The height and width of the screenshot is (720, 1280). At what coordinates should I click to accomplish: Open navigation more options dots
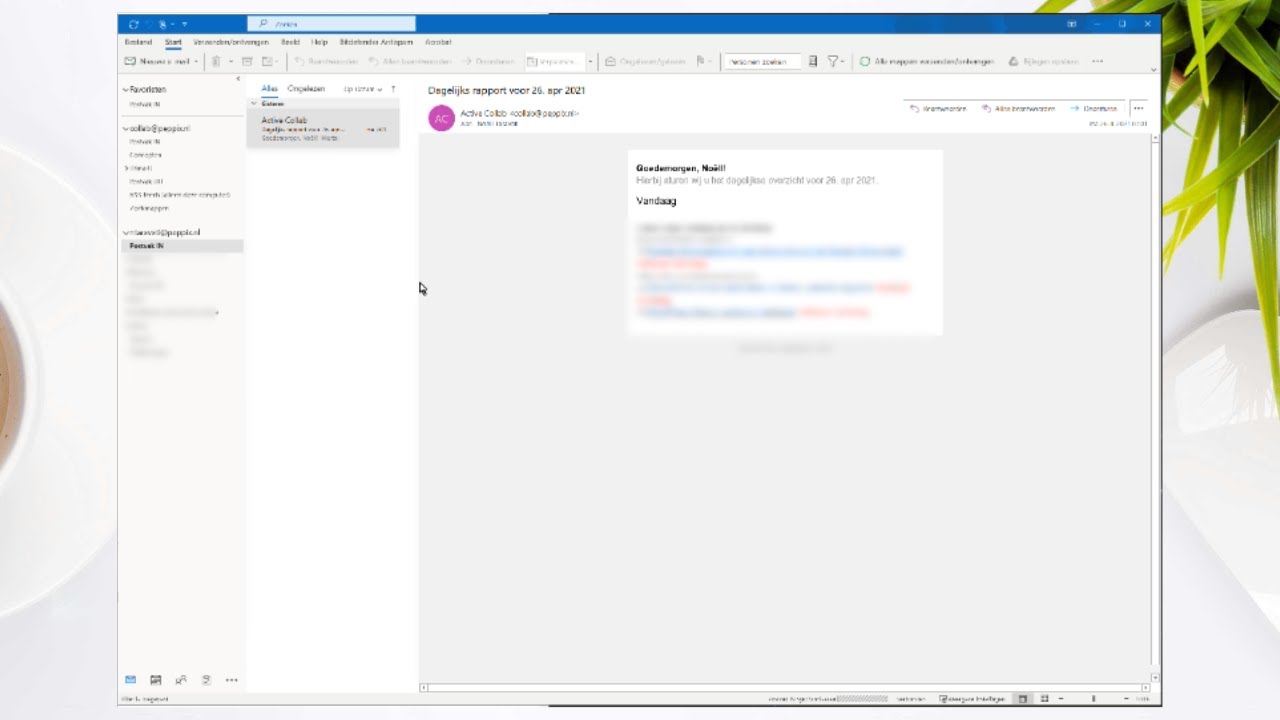coord(231,680)
